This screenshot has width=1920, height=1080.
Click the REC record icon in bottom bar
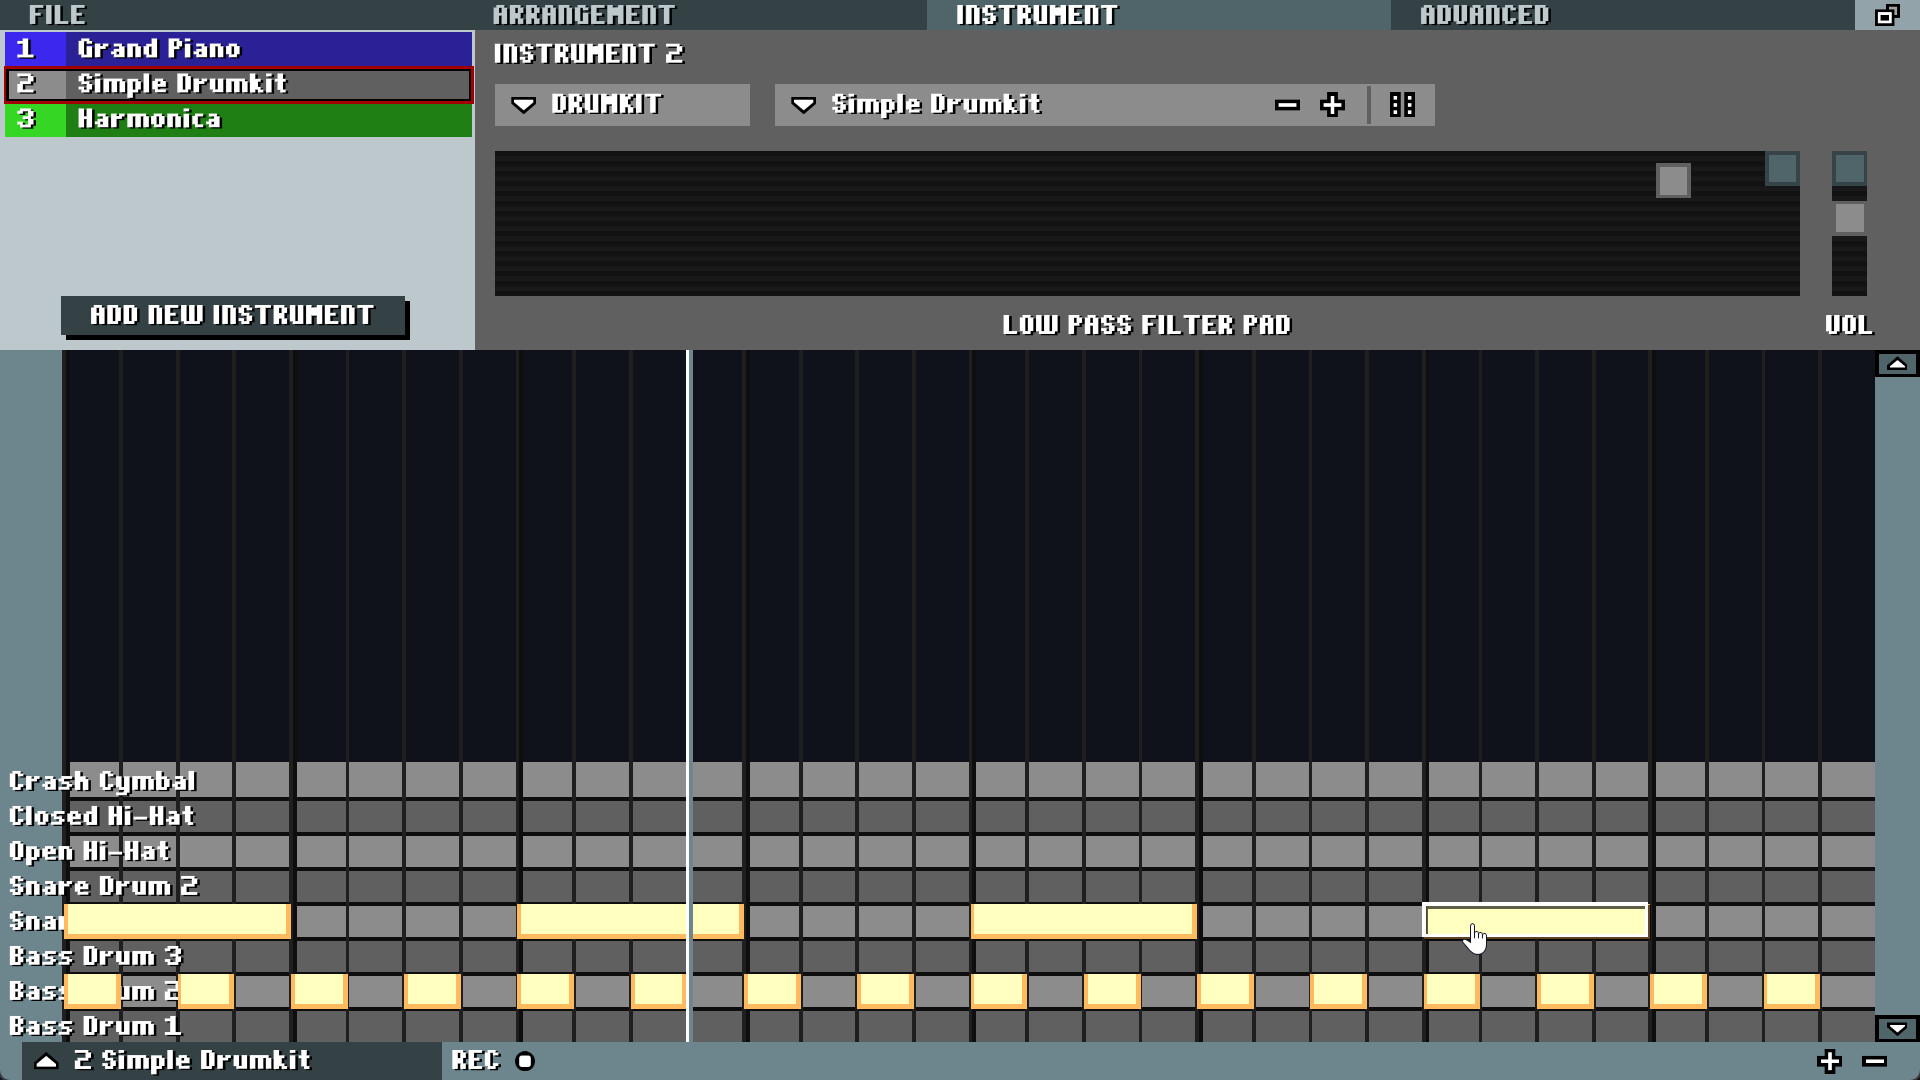[x=524, y=1061]
